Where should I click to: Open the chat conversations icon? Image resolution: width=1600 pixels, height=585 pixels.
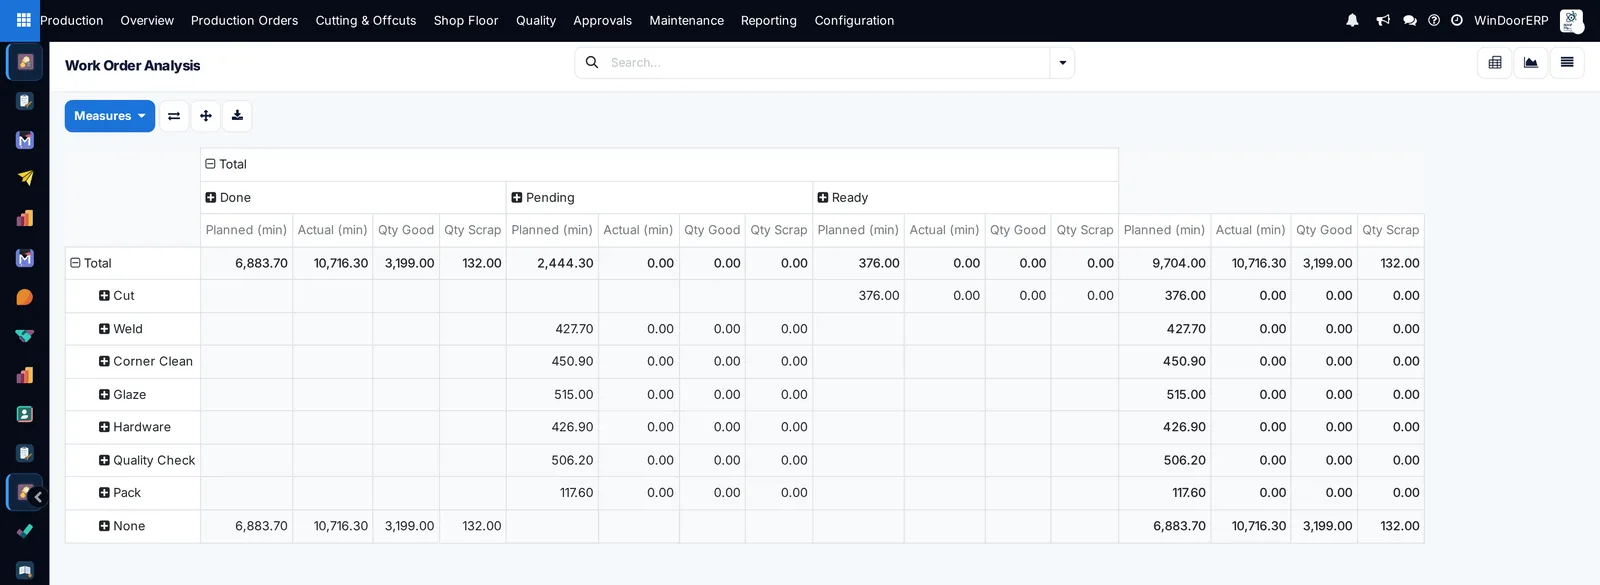click(x=1410, y=20)
